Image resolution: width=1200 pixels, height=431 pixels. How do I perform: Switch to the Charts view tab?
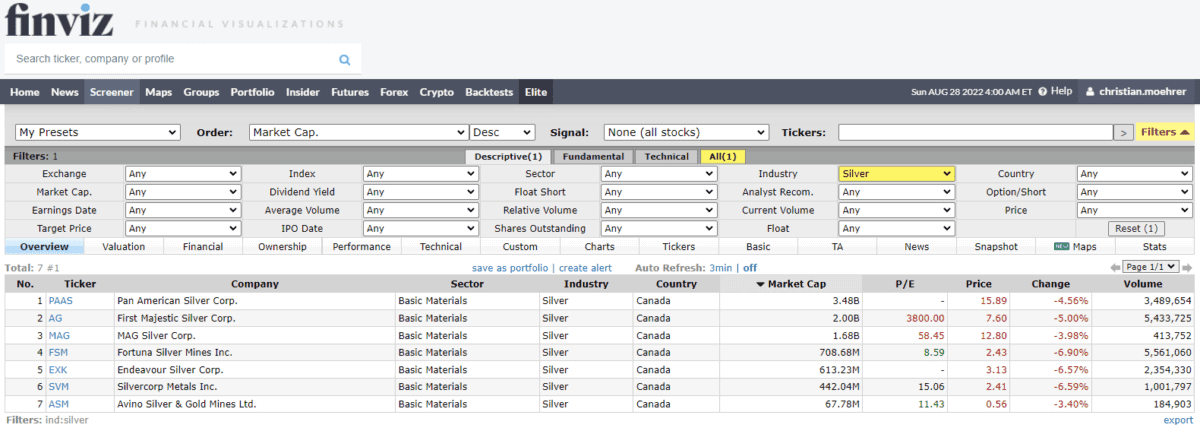(599, 246)
